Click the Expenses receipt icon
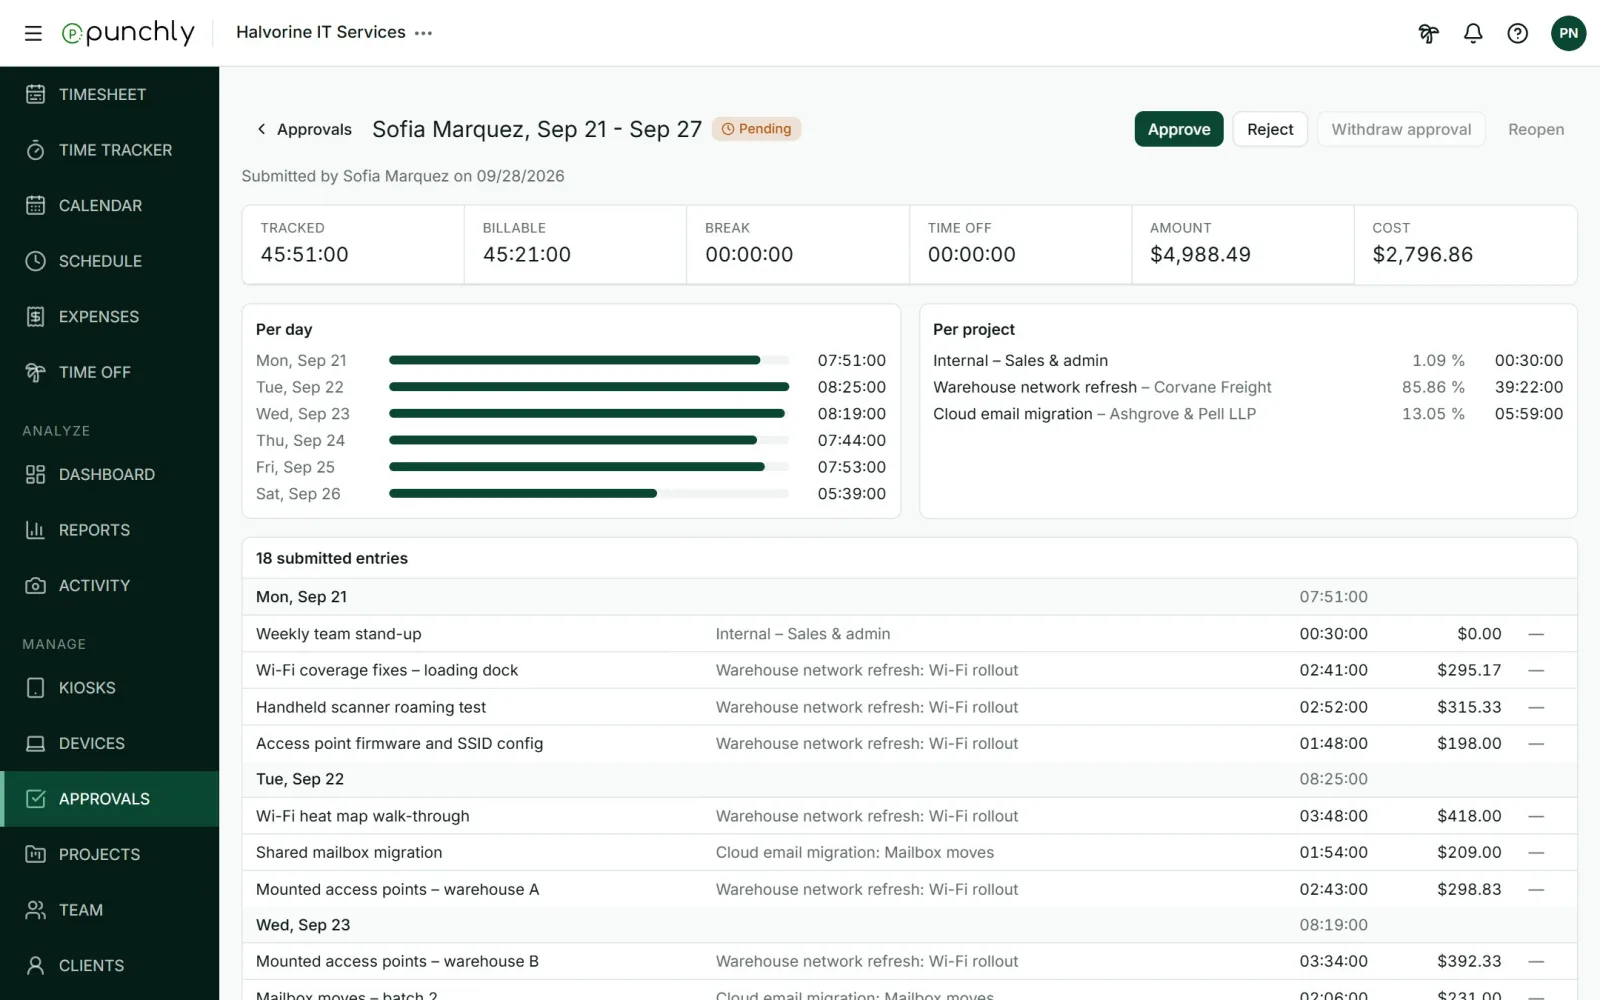1600x1000 pixels. tap(35, 317)
